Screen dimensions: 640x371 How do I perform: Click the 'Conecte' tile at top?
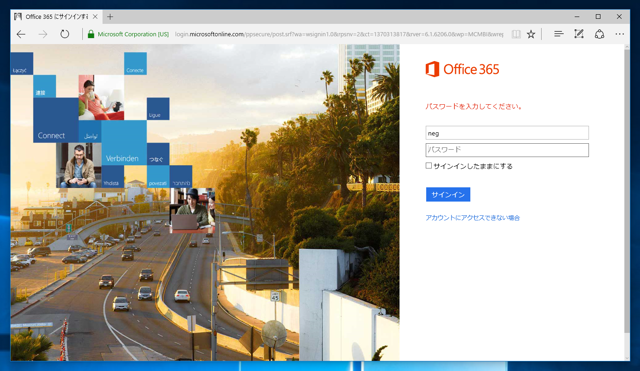point(135,63)
